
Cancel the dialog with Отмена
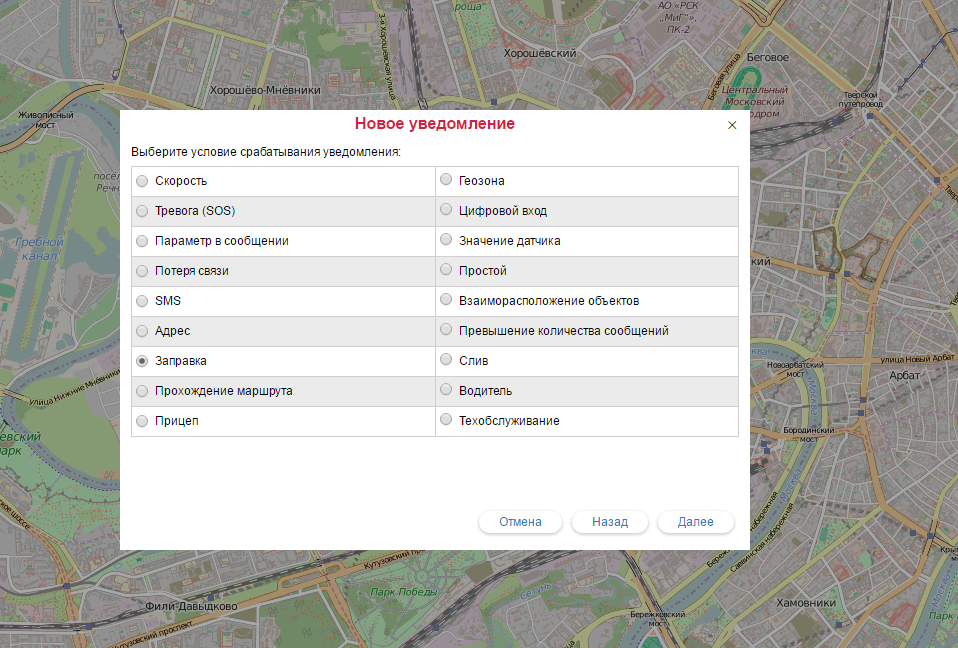(x=520, y=521)
